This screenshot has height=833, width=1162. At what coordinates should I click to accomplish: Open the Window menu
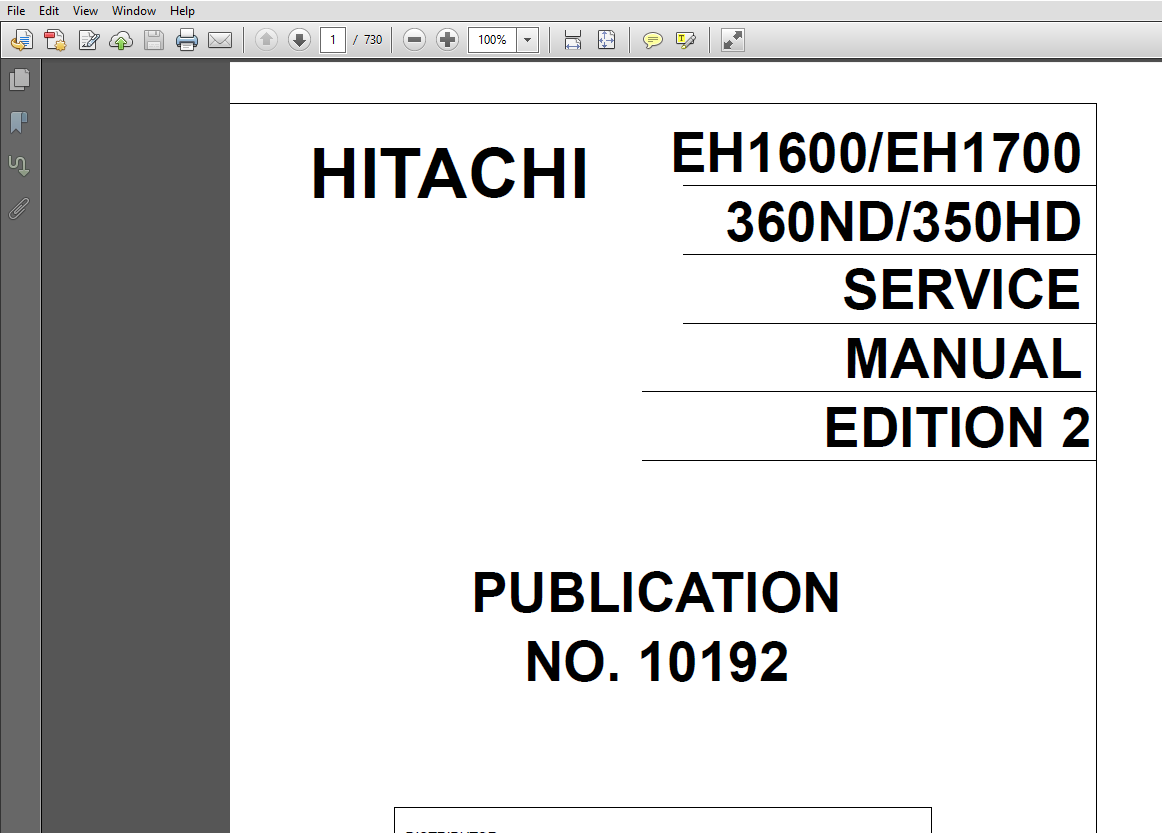[x=133, y=10]
